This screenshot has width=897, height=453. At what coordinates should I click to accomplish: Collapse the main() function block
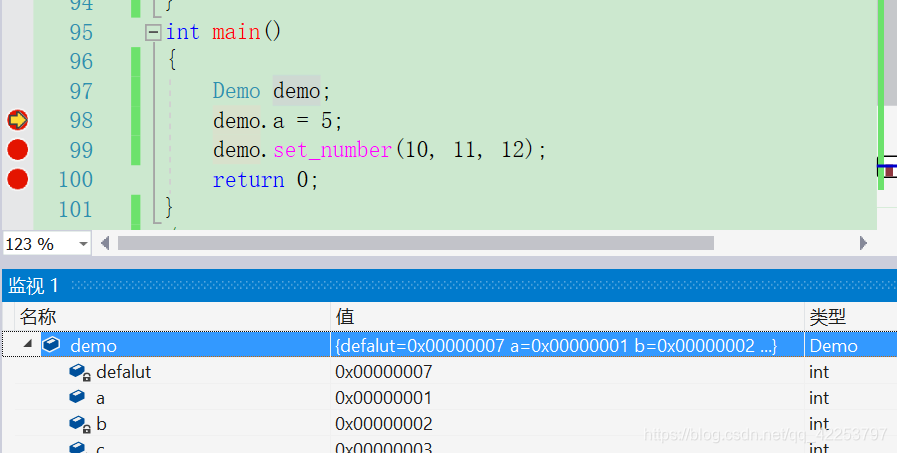tap(153, 33)
